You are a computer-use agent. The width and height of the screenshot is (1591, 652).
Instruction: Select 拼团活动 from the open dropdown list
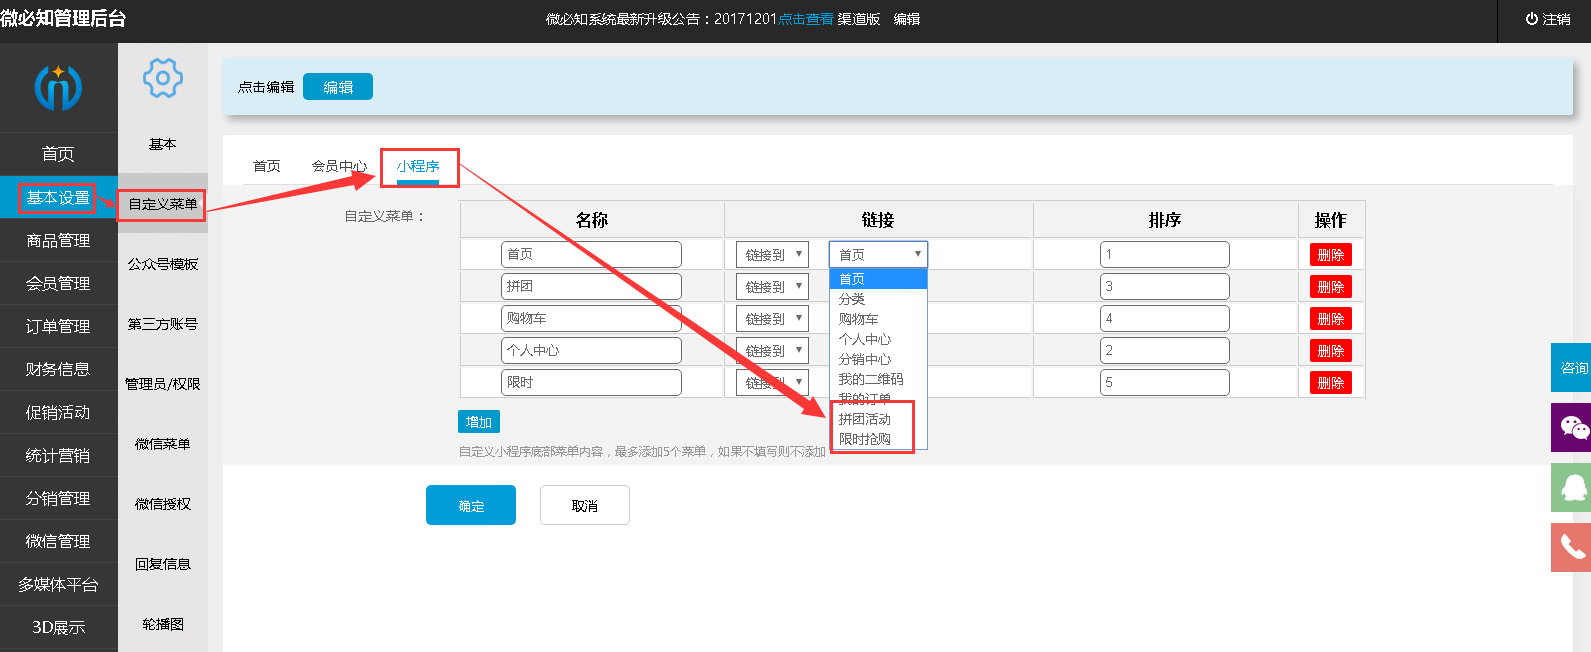click(x=865, y=419)
